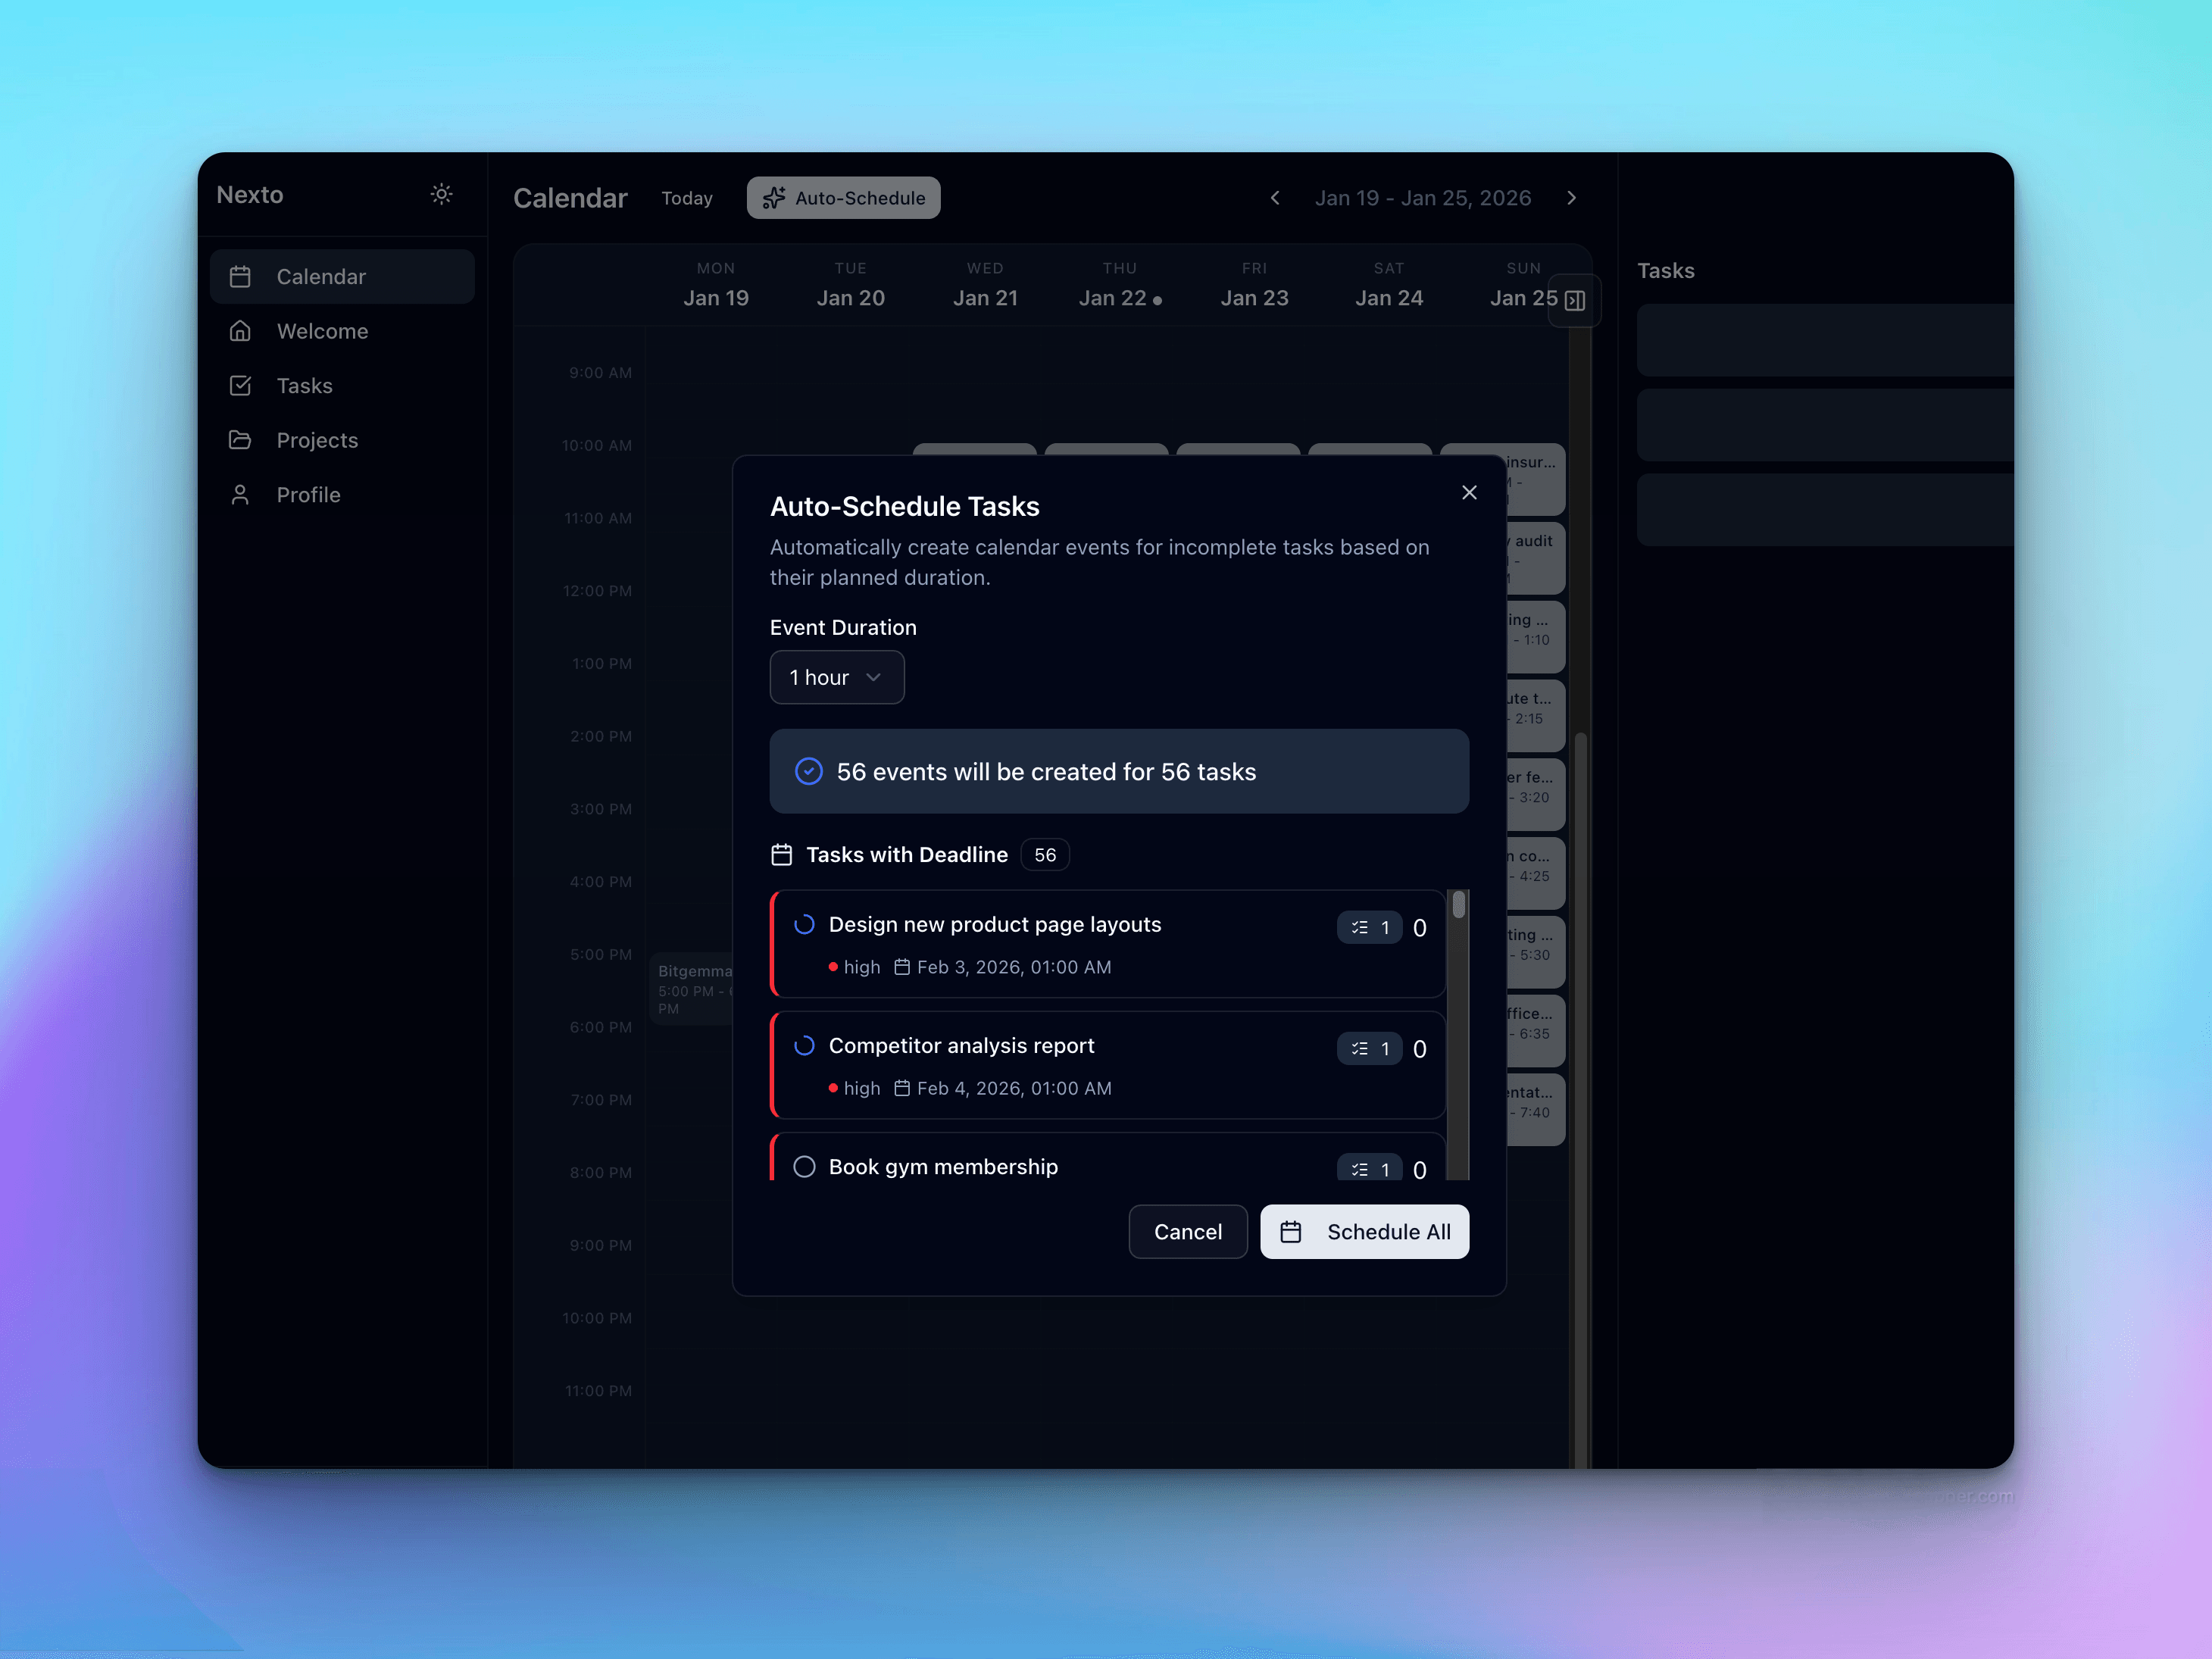Expand the collapsed Sunday panel beside Jan 25
This screenshot has height=1659, width=2212.
point(1574,300)
